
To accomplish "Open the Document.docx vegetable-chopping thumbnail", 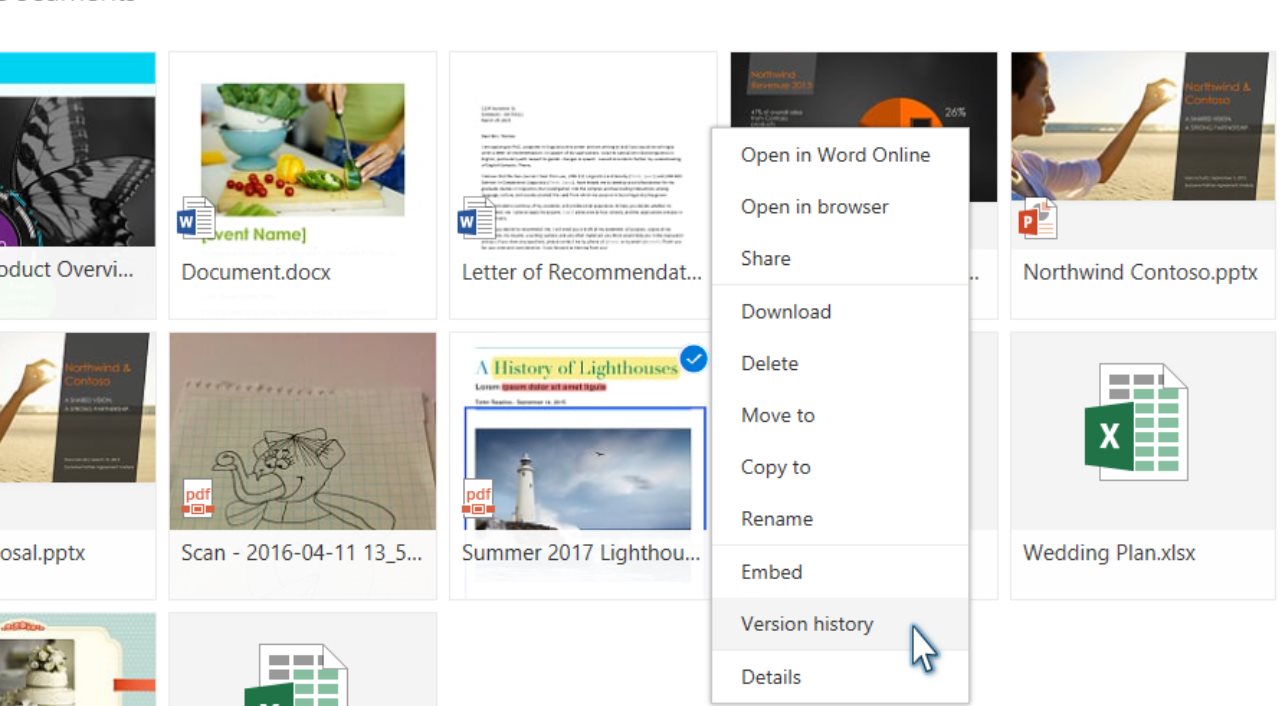I will pyautogui.click(x=303, y=149).
